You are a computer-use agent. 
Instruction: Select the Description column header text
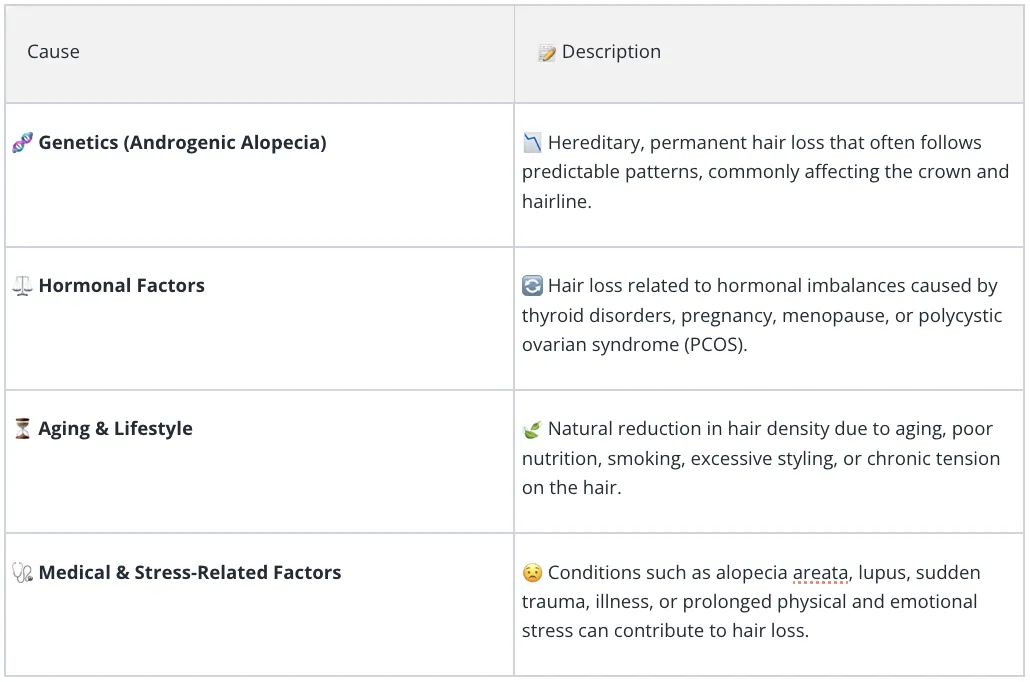click(x=611, y=51)
